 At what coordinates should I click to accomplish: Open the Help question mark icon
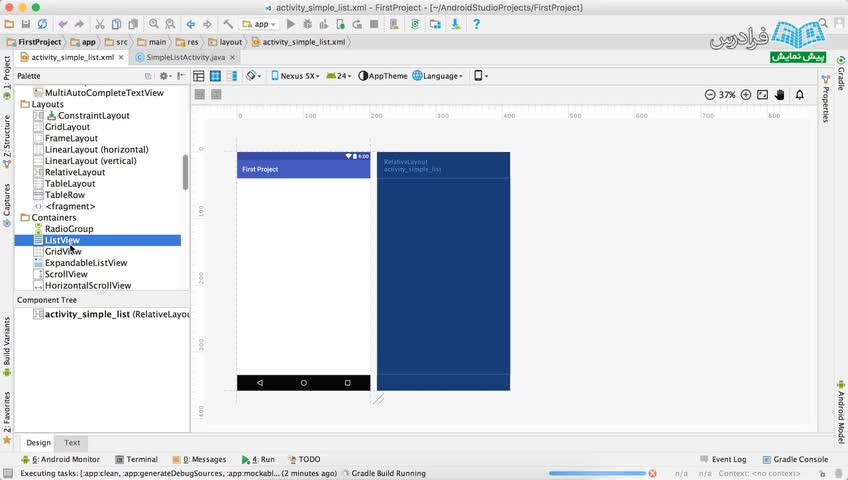point(476,23)
